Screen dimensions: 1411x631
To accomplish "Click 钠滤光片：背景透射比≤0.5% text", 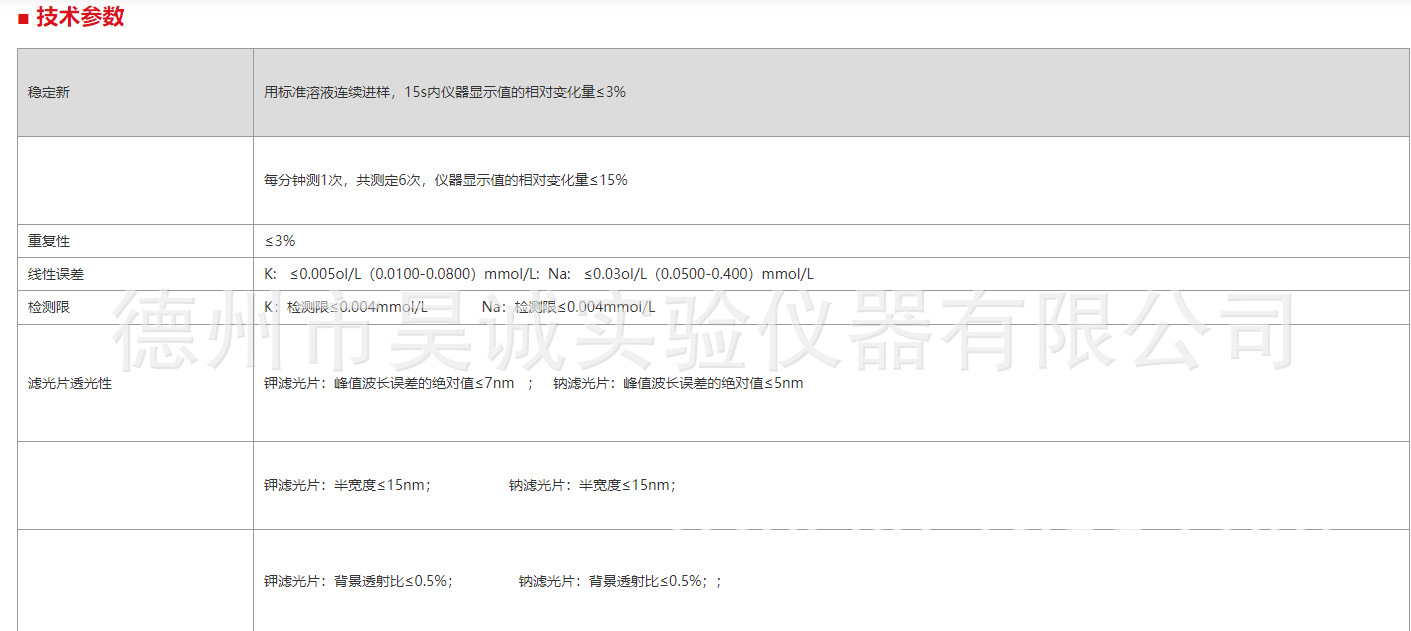I will (613, 581).
